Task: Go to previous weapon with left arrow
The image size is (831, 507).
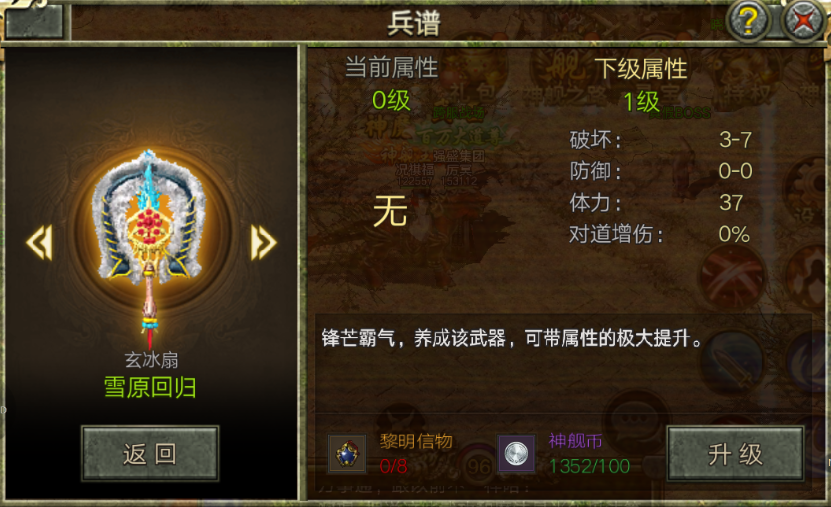Action: pyautogui.click(x=40, y=243)
